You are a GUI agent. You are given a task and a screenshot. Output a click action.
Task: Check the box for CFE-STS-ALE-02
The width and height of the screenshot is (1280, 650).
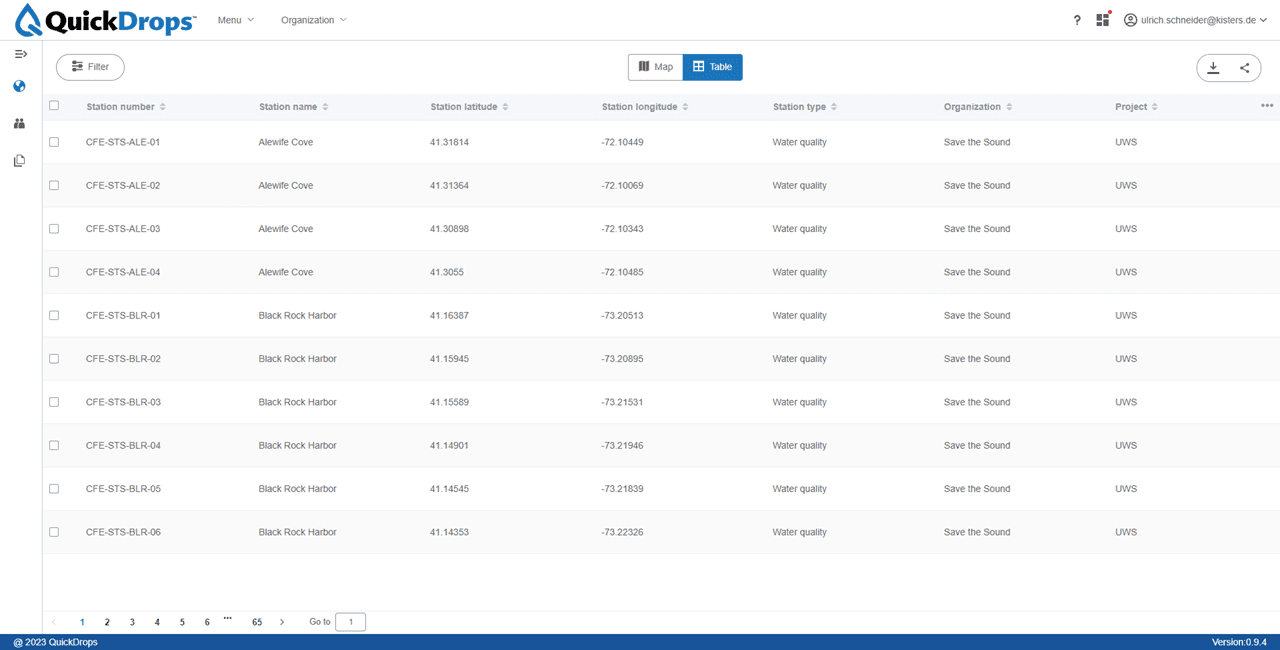[54, 185]
